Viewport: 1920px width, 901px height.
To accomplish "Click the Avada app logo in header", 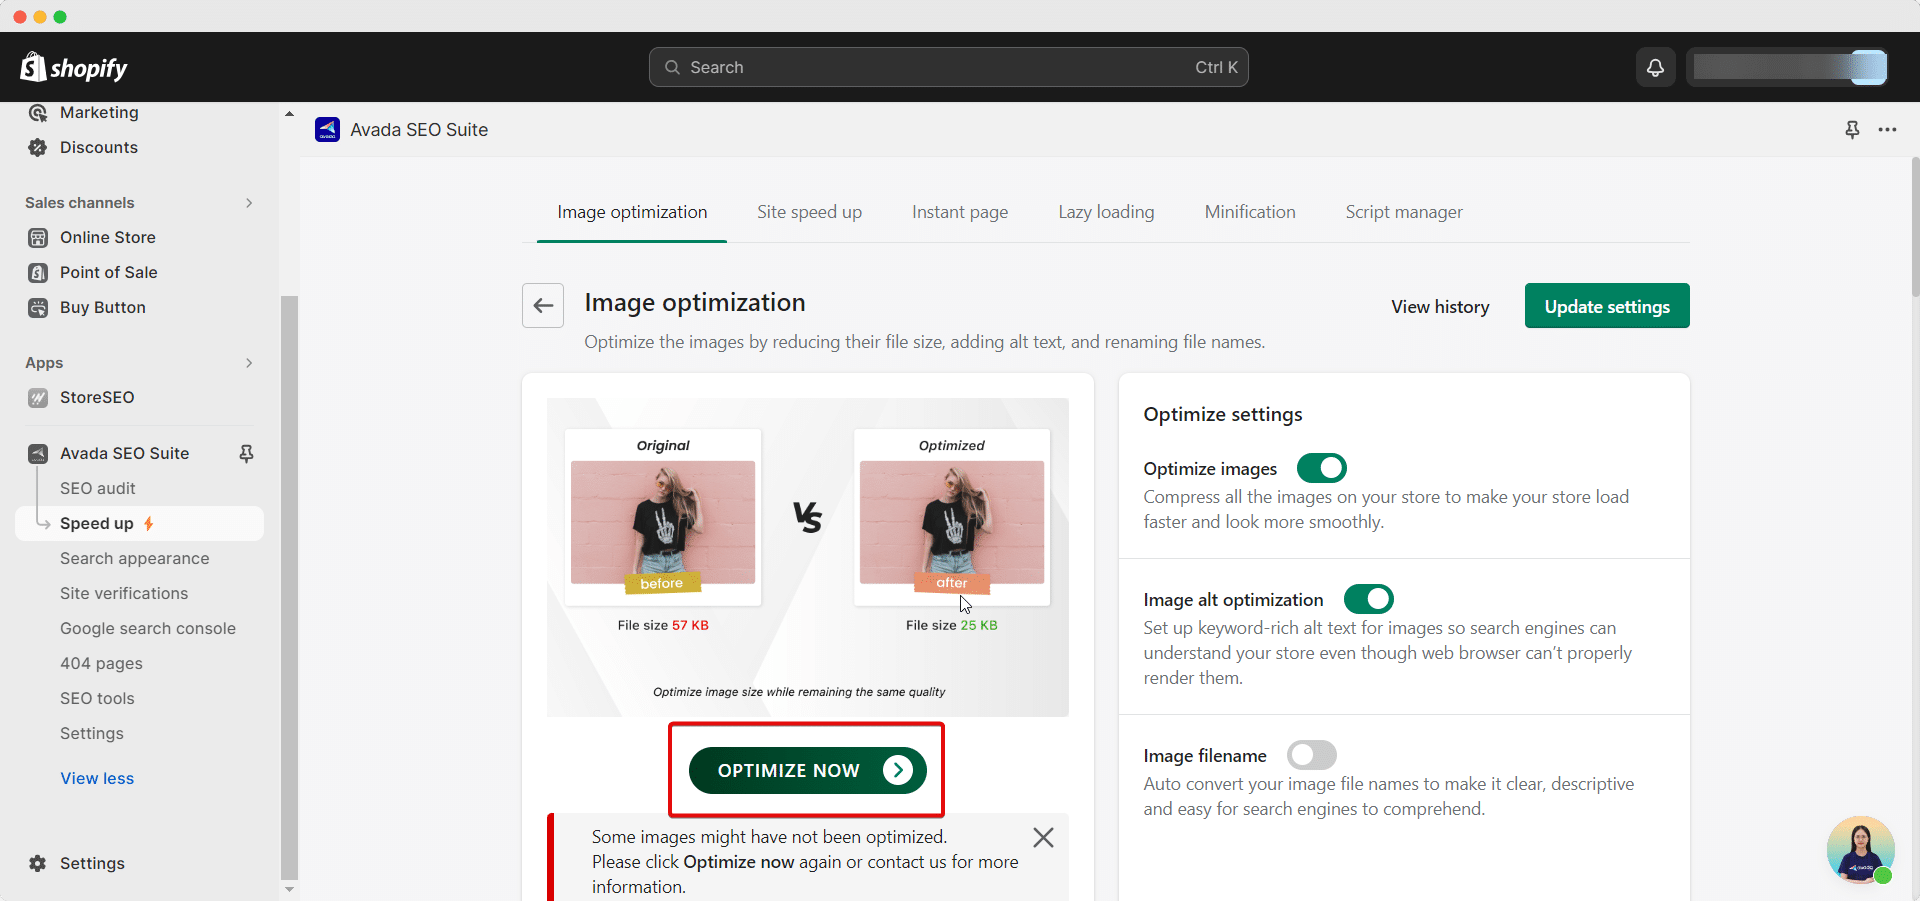I will (327, 130).
